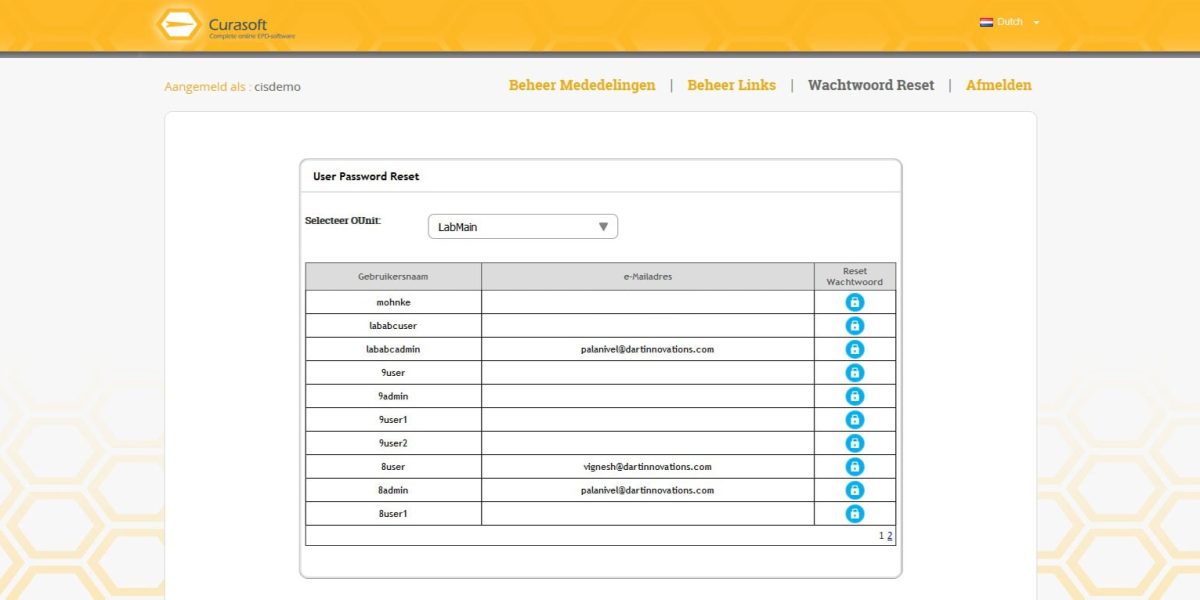Reset 8user1's password
Image resolution: width=1200 pixels, height=600 pixels.
pos(855,513)
